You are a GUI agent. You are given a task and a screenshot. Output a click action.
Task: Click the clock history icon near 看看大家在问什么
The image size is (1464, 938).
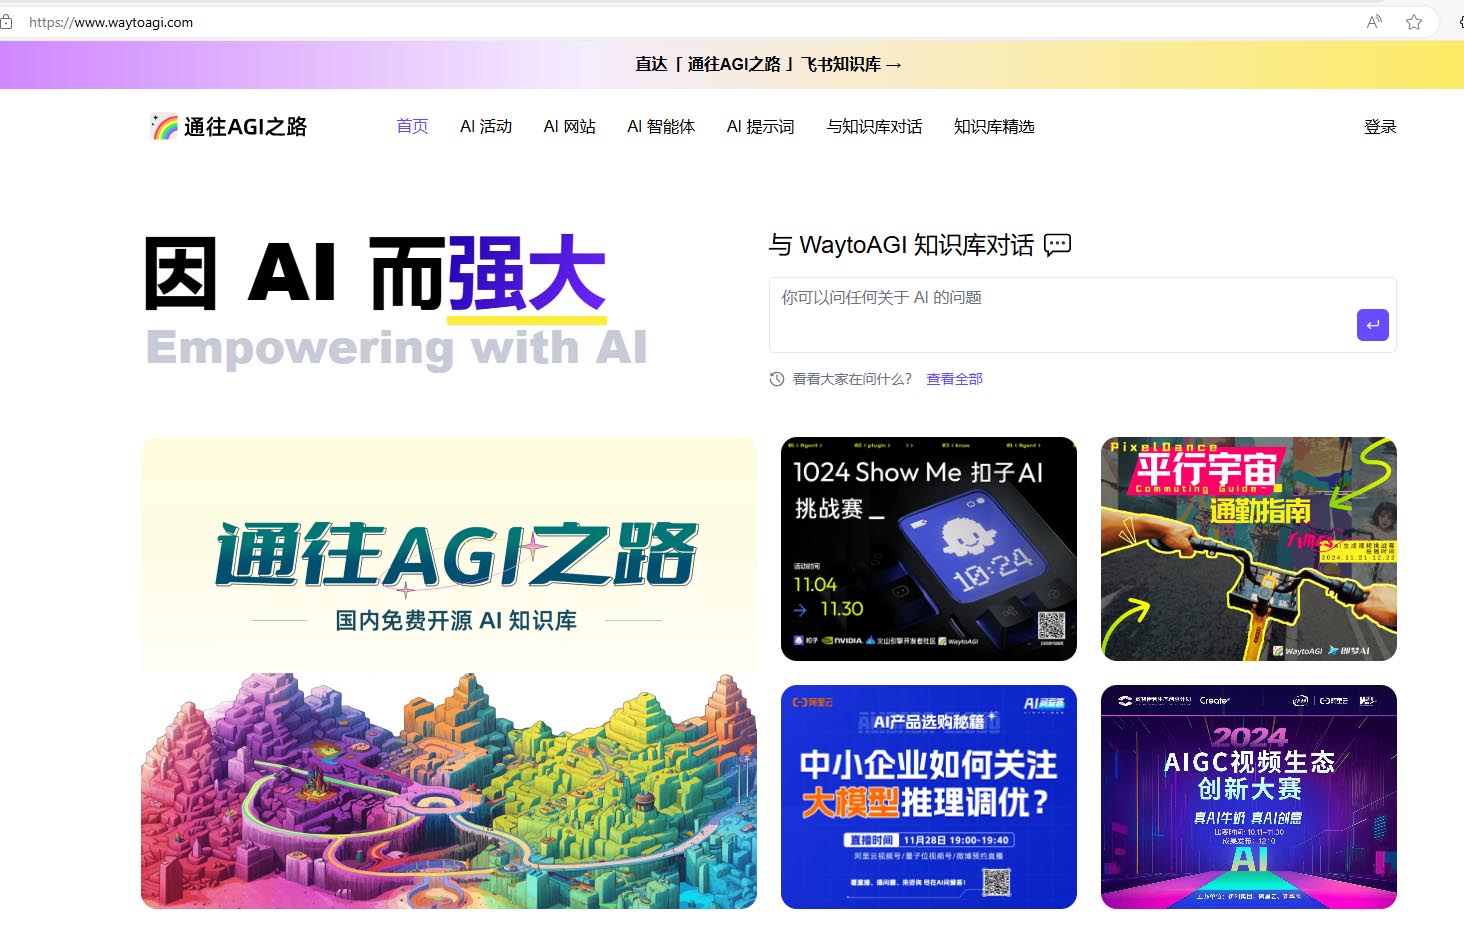[x=777, y=379]
